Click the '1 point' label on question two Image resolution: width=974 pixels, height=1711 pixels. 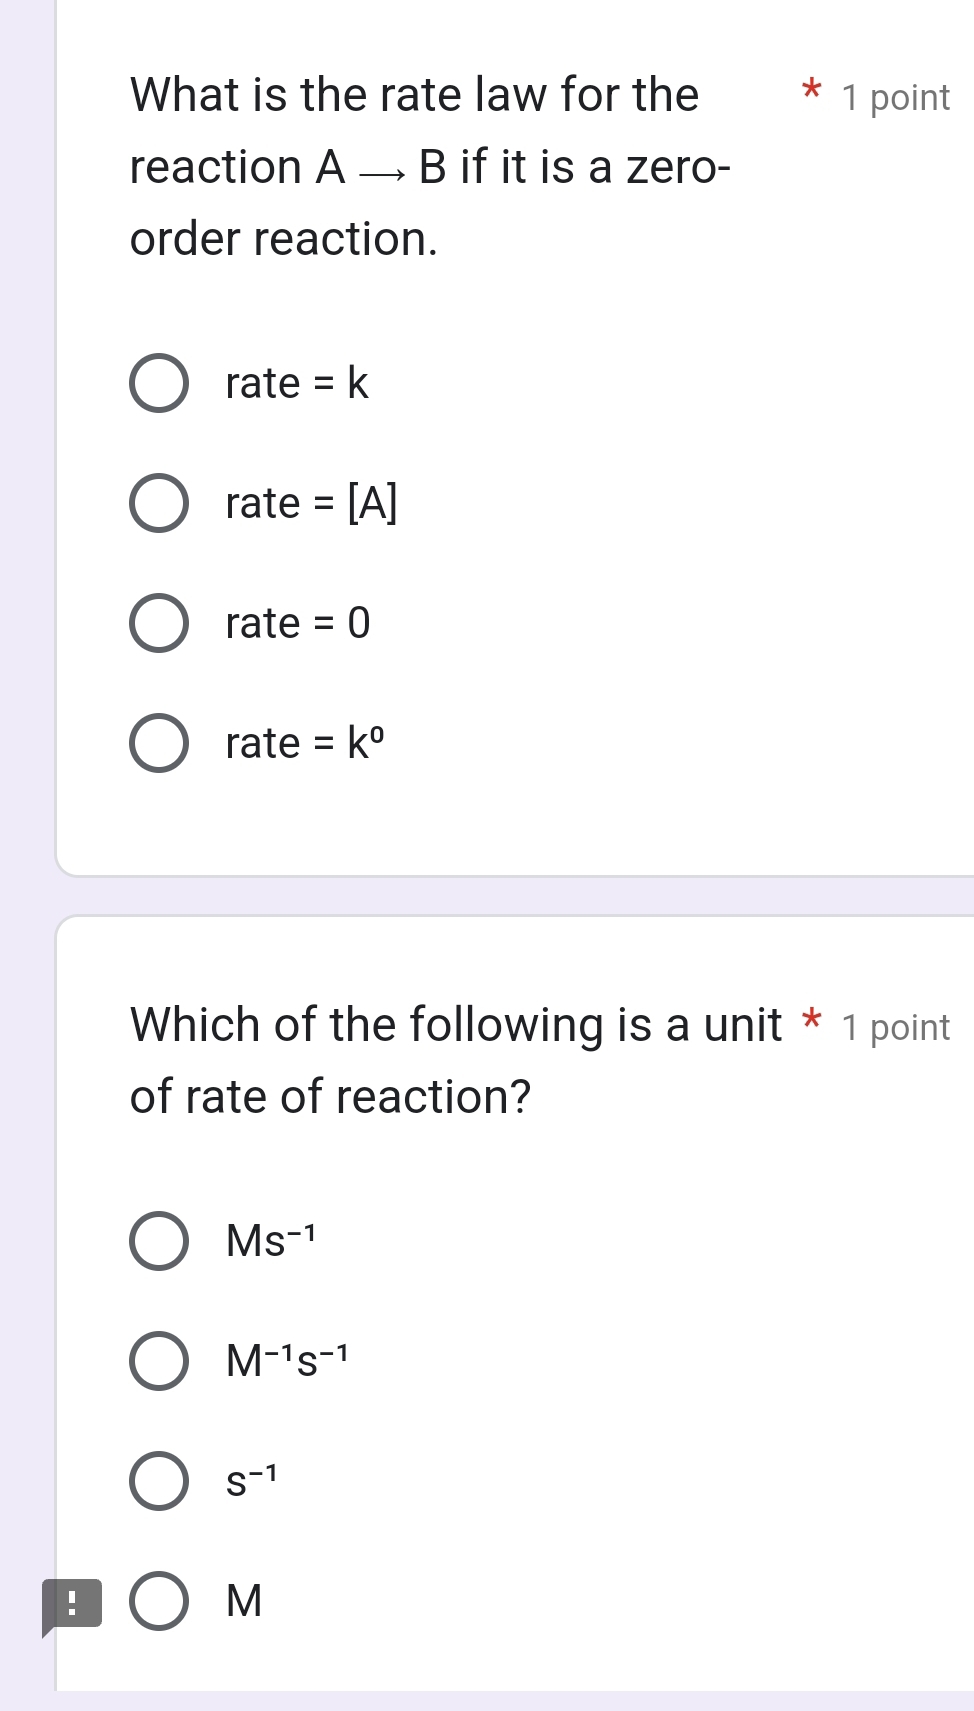point(895,1026)
